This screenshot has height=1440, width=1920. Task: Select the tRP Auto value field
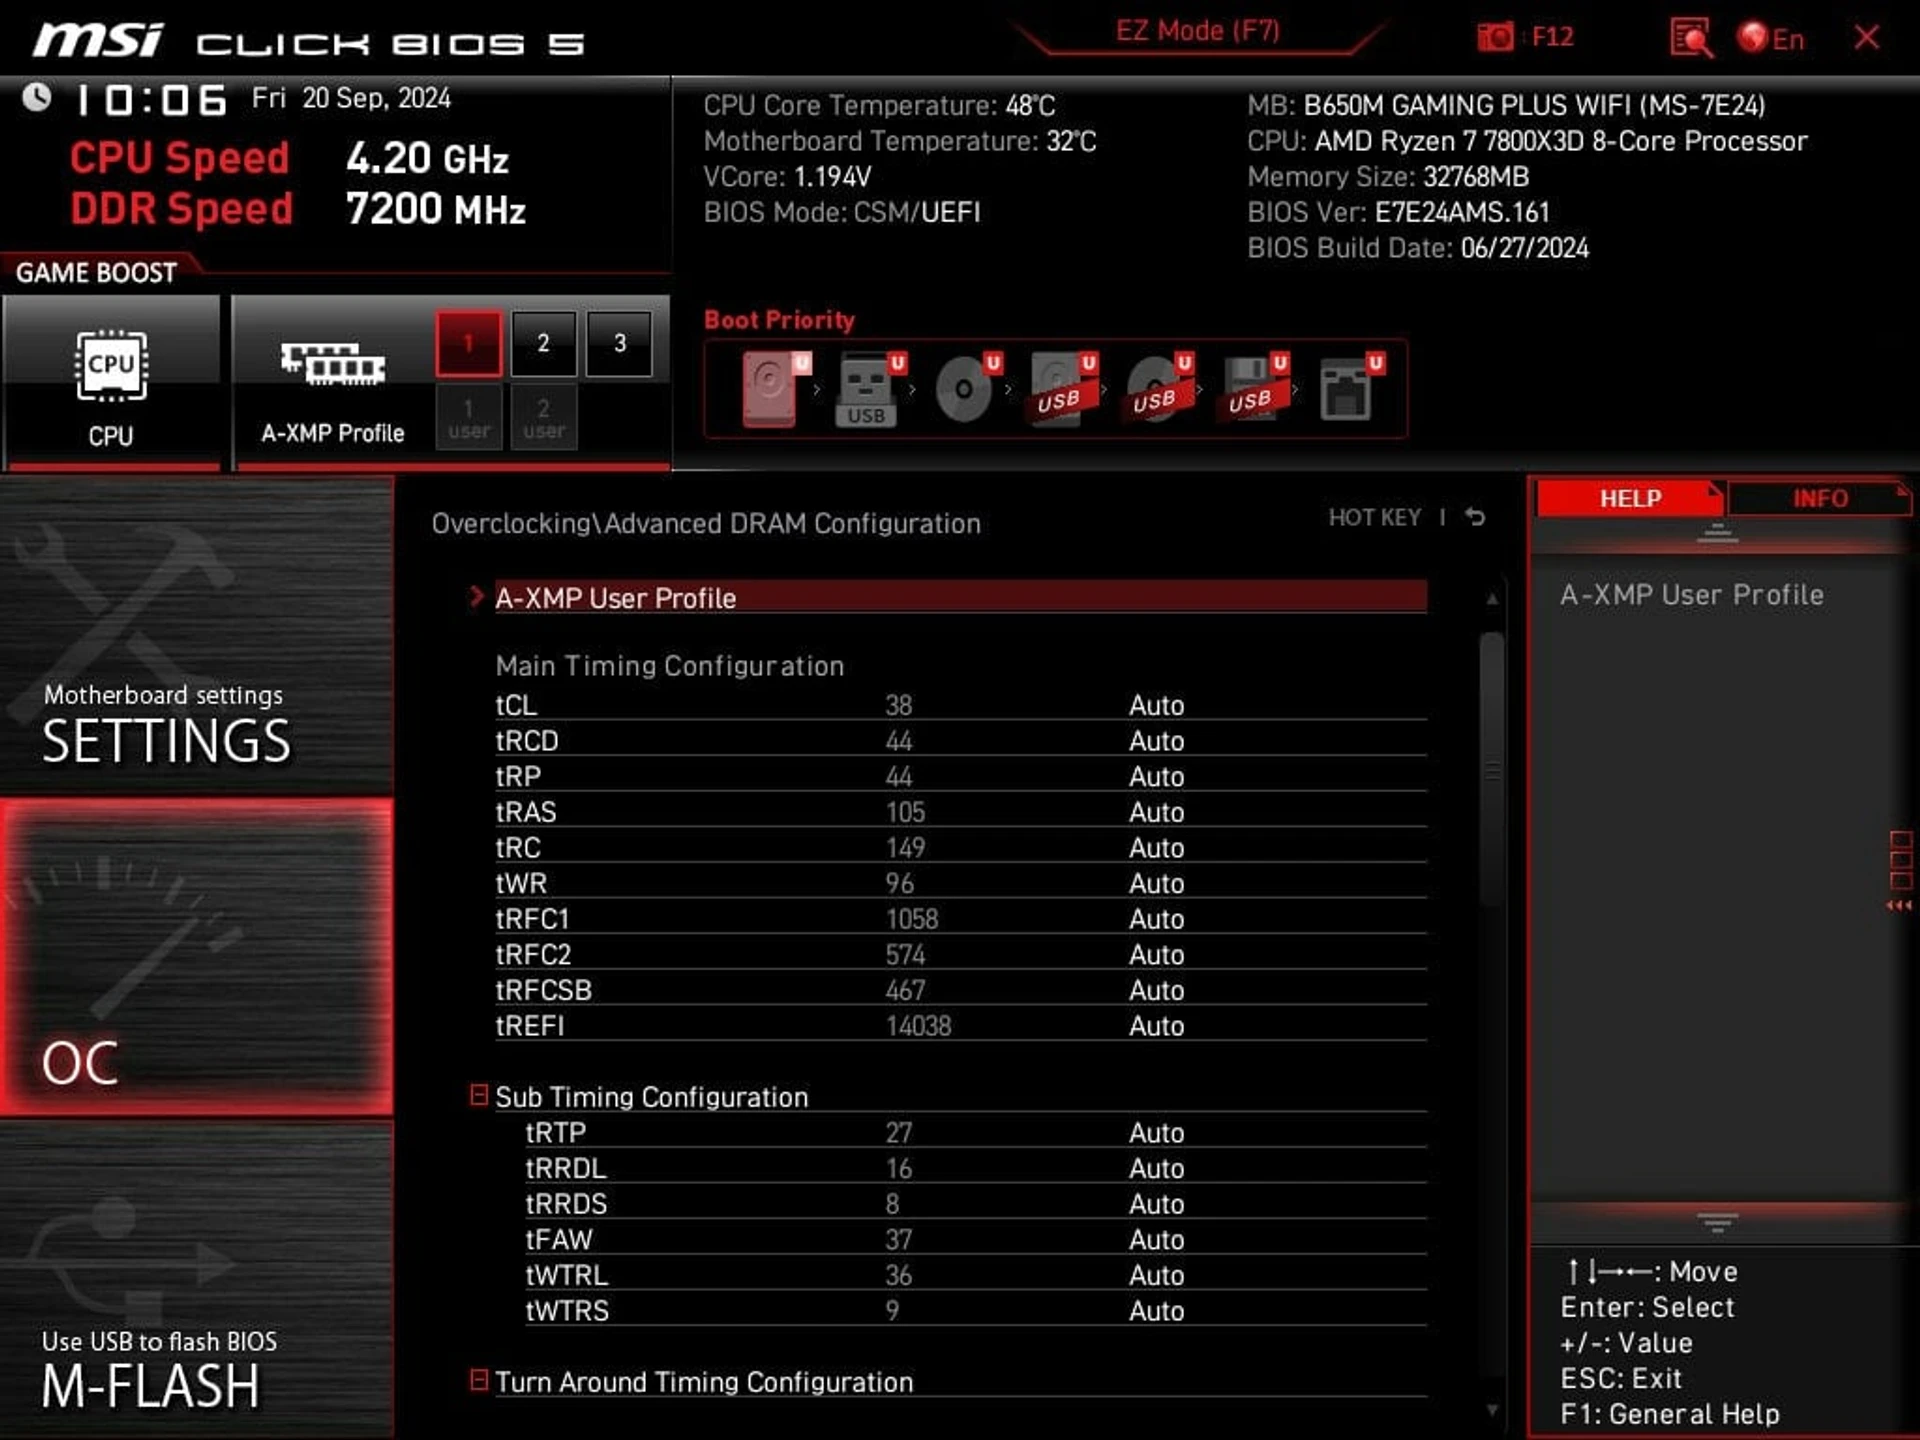point(1156,776)
